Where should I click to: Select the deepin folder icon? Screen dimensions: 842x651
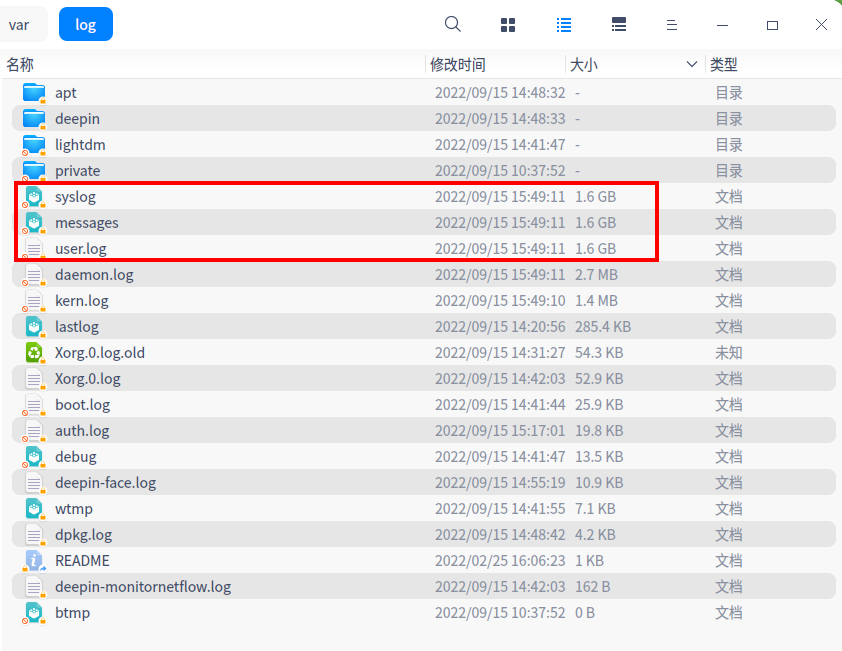[x=34, y=118]
